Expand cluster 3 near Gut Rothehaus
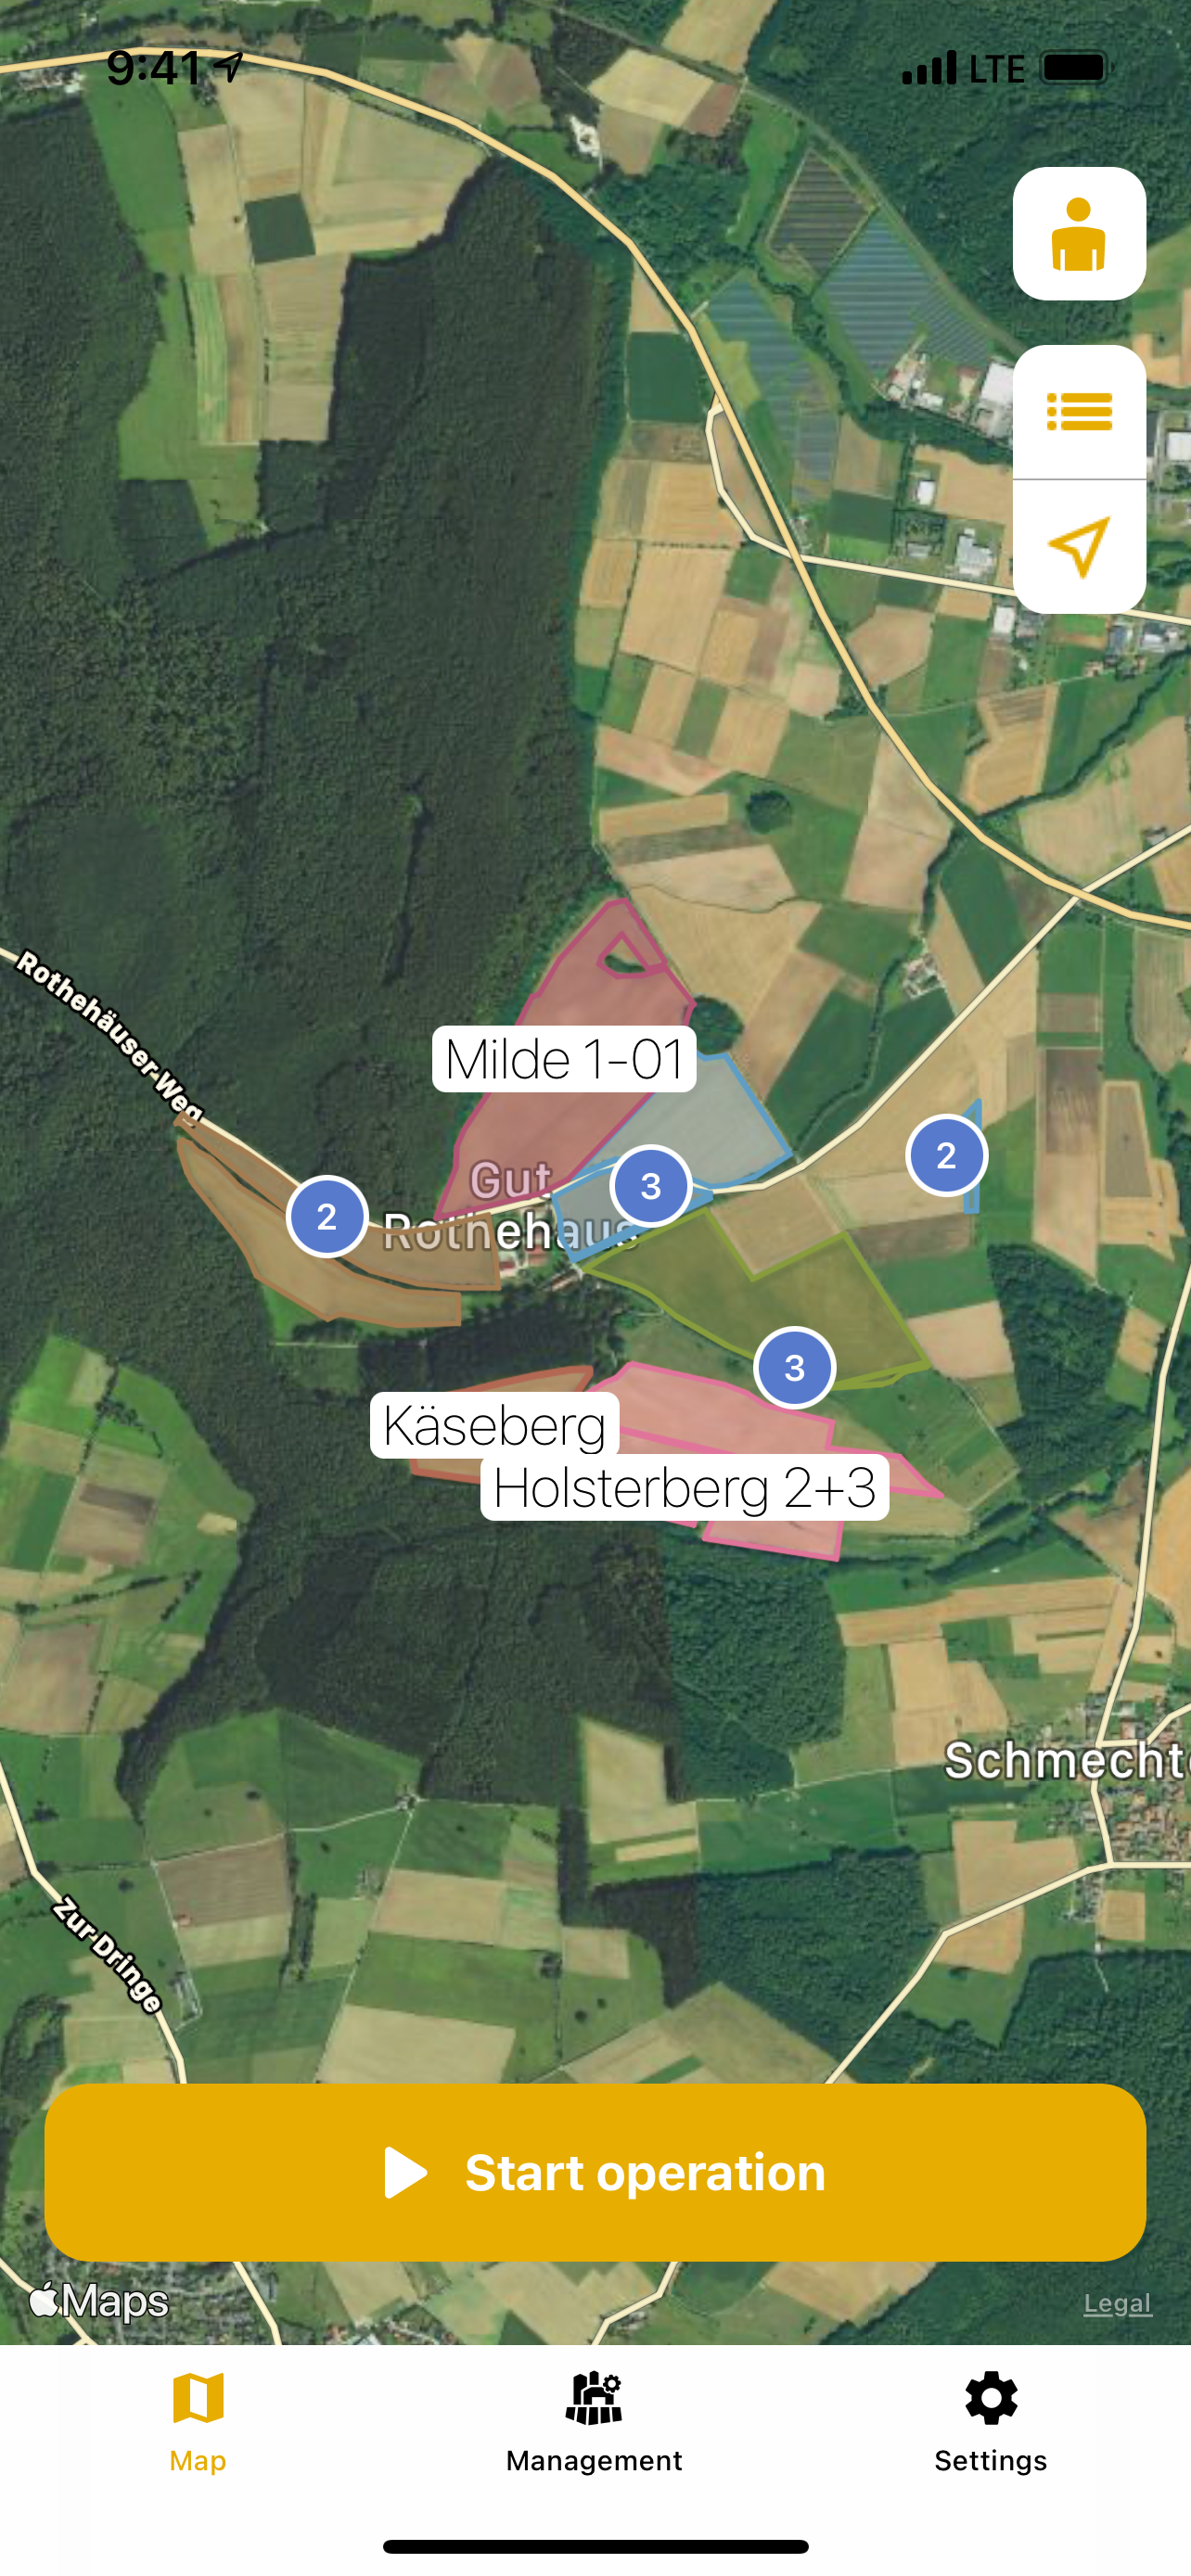Image resolution: width=1191 pixels, height=2576 pixels. click(651, 1186)
